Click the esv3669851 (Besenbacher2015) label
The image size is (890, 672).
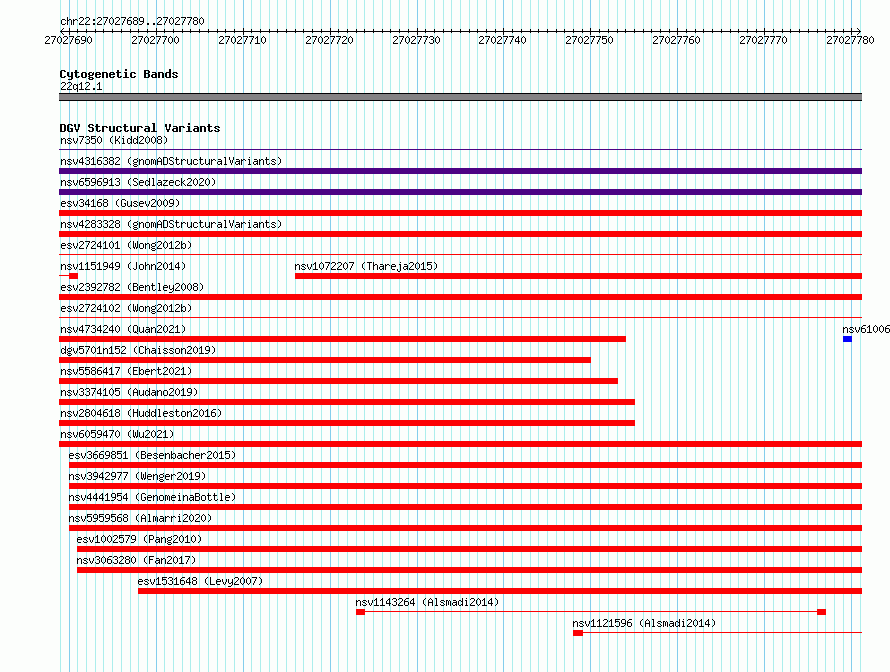click(152, 455)
